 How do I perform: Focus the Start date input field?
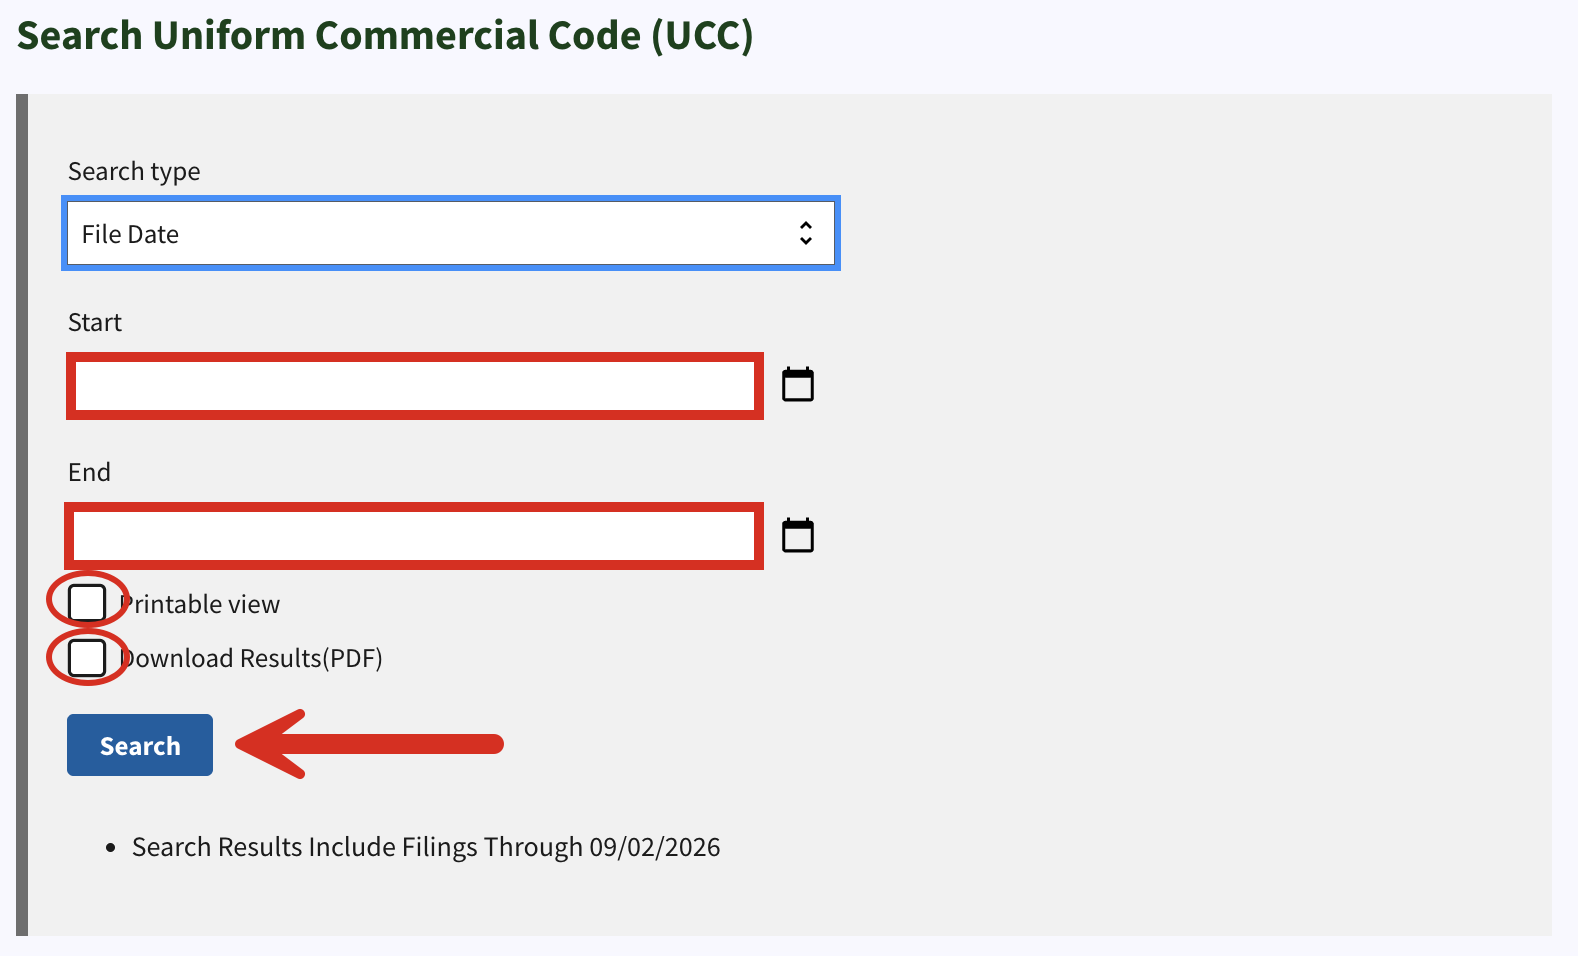pyautogui.click(x=415, y=386)
